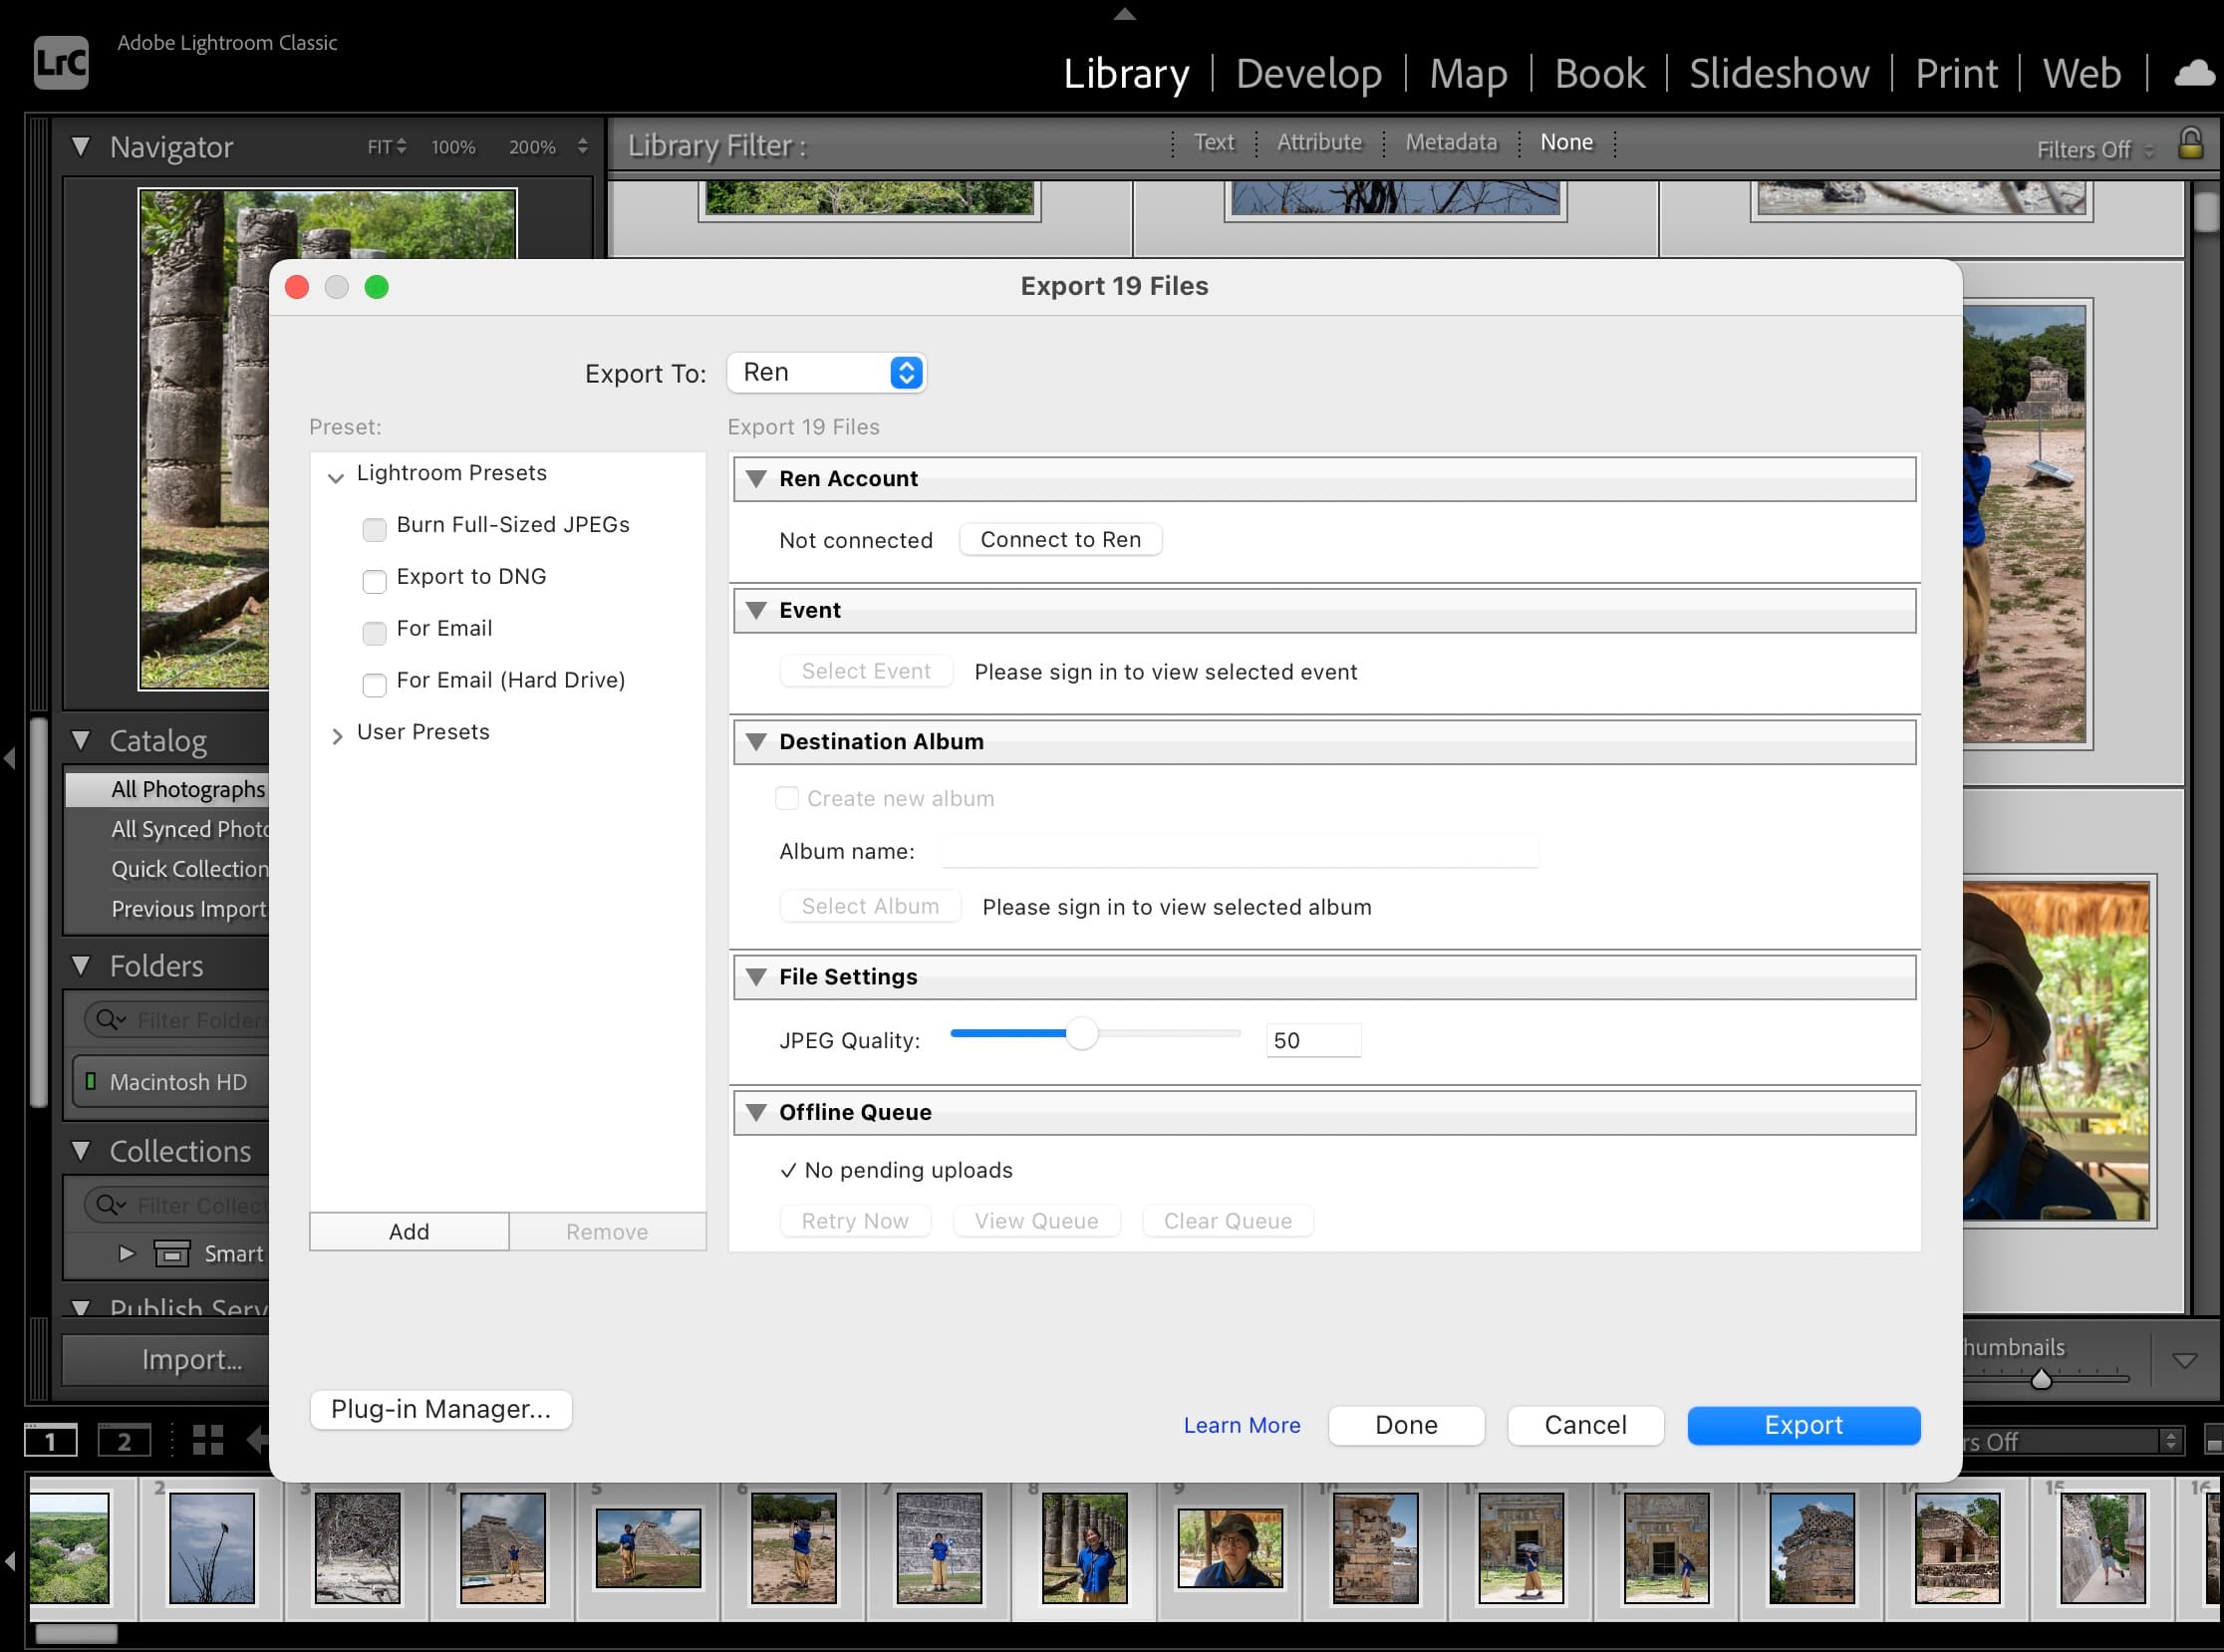Click the Smart Collections set icon
2224x1652 pixels.
(171, 1253)
